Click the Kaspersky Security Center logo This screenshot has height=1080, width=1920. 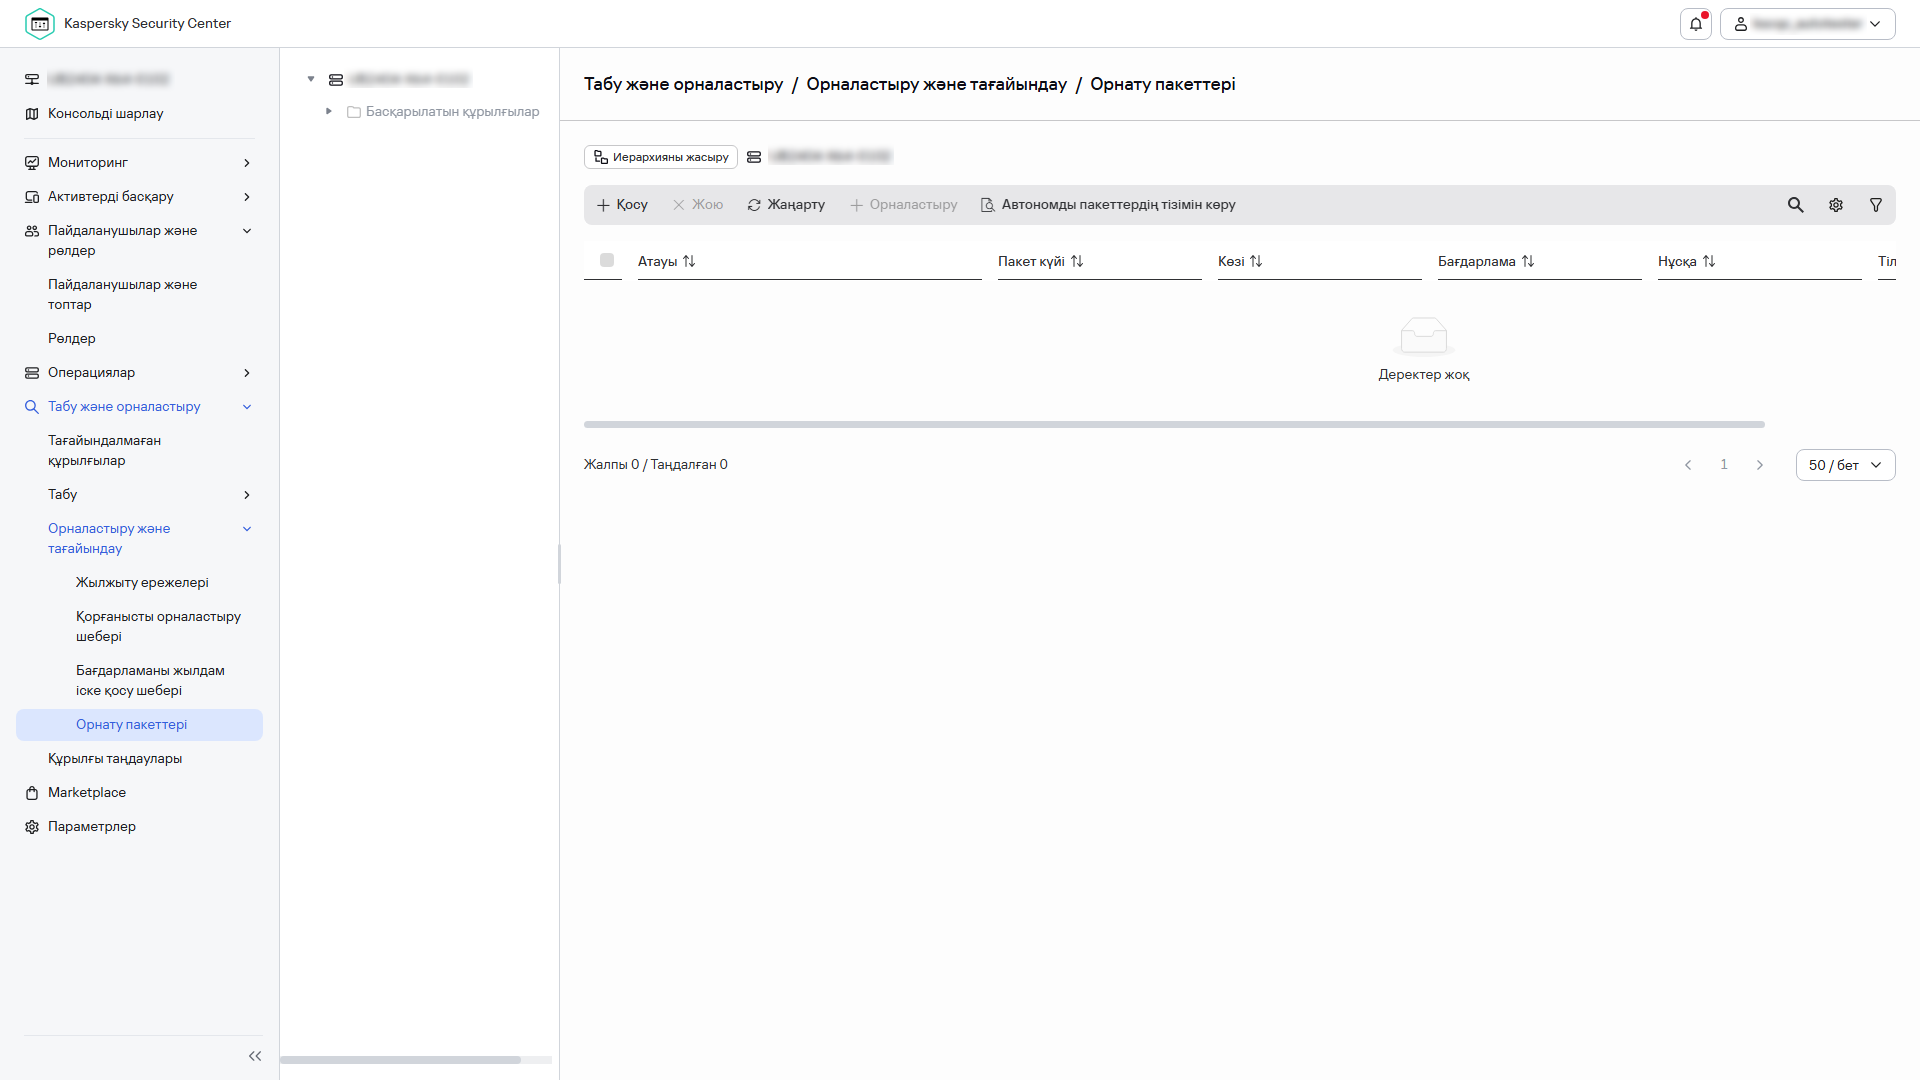click(x=40, y=24)
